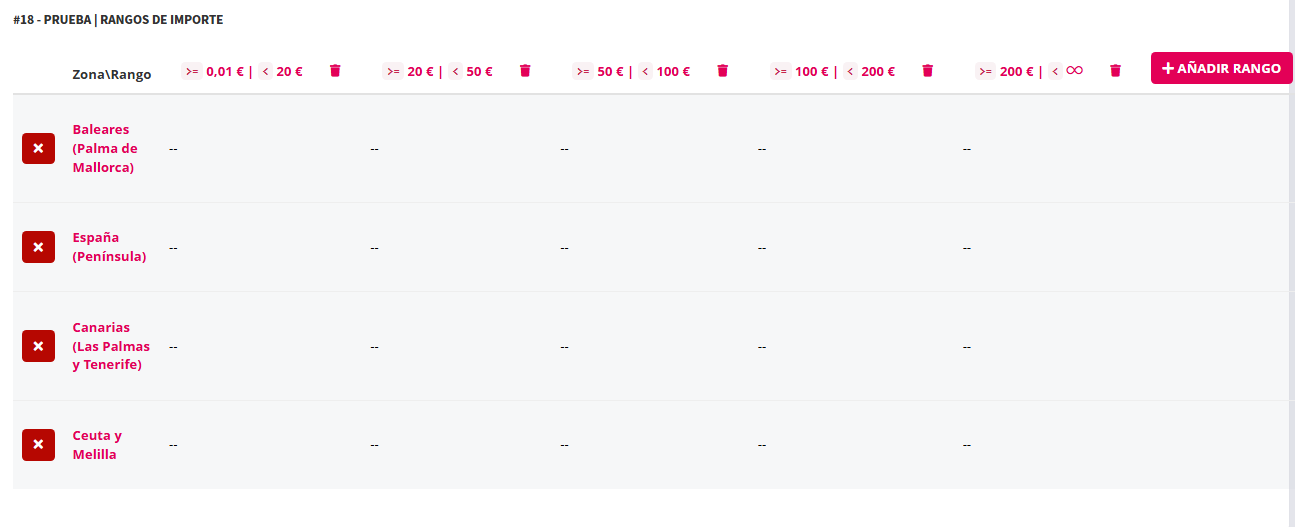The image size is (1295, 527).
Task: Edit the infinity upper bound of last range
Action: tap(1074, 71)
